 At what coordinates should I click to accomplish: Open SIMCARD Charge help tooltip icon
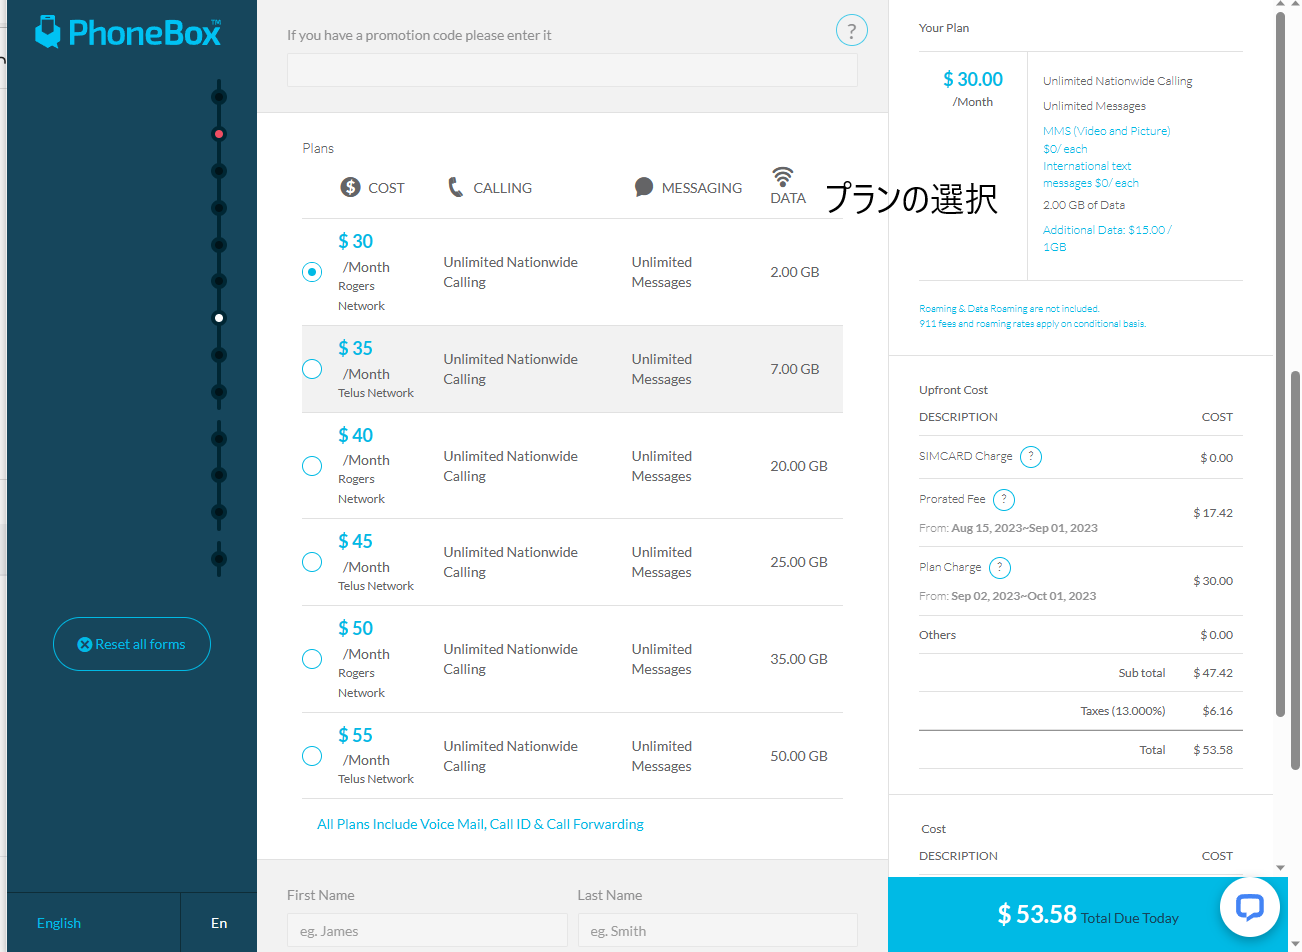click(1031, 457)
